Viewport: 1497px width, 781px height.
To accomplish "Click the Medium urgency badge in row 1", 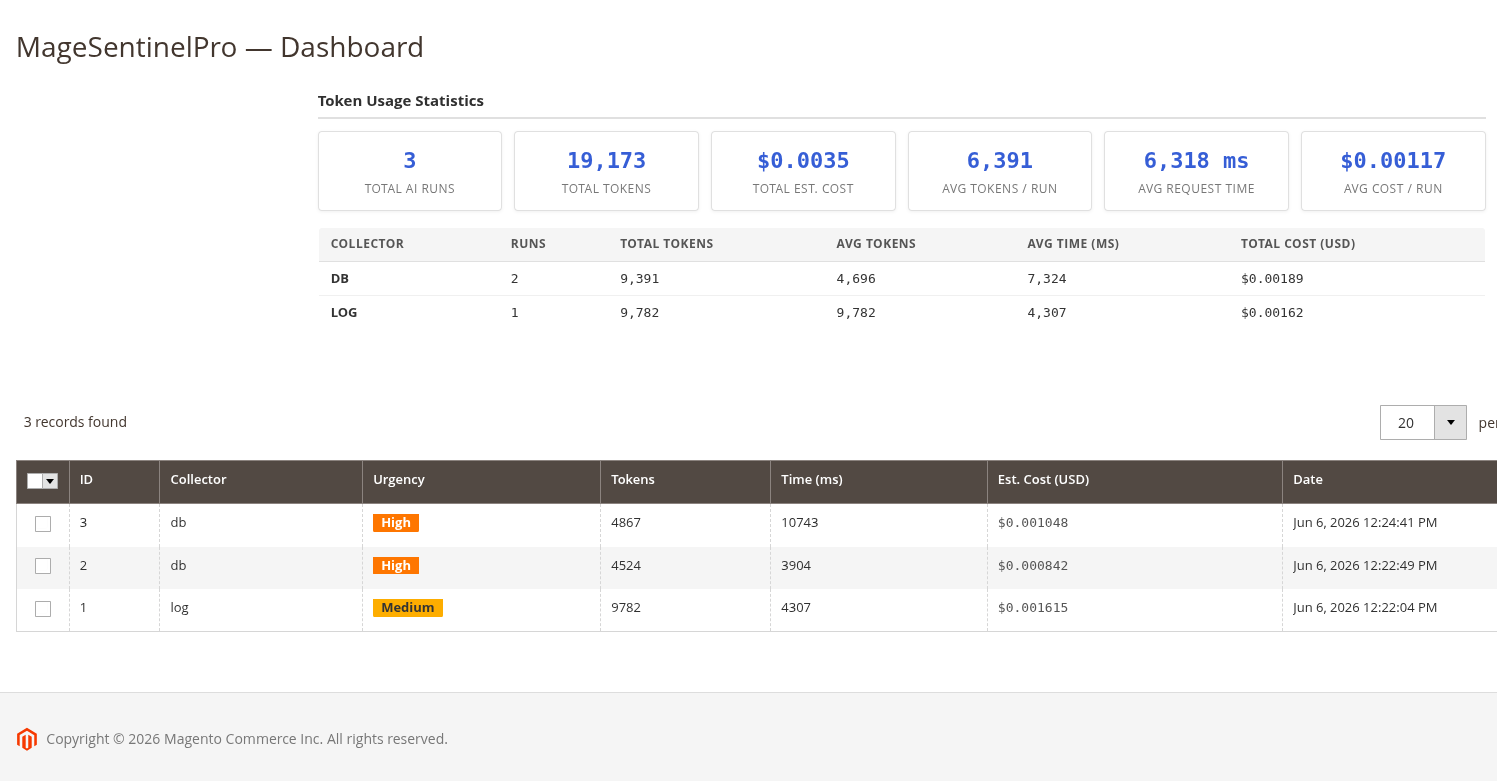I will [x=408, y=608].
